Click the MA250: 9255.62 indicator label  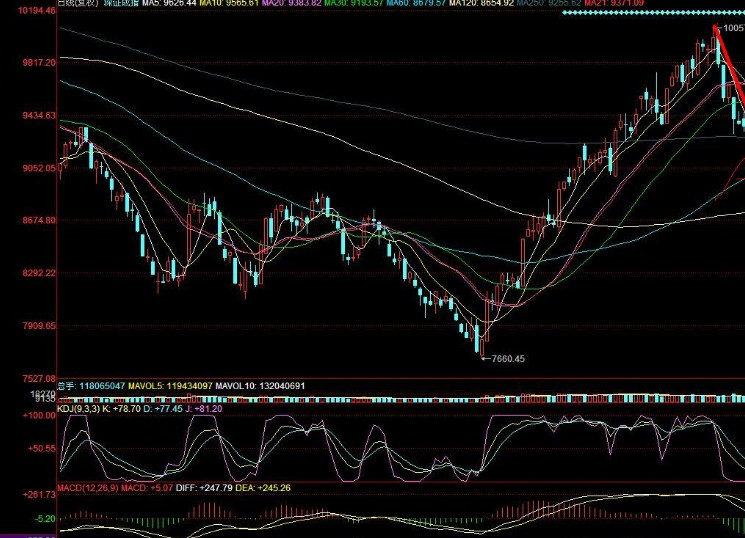pyautogui.click(x=549, y=3)
